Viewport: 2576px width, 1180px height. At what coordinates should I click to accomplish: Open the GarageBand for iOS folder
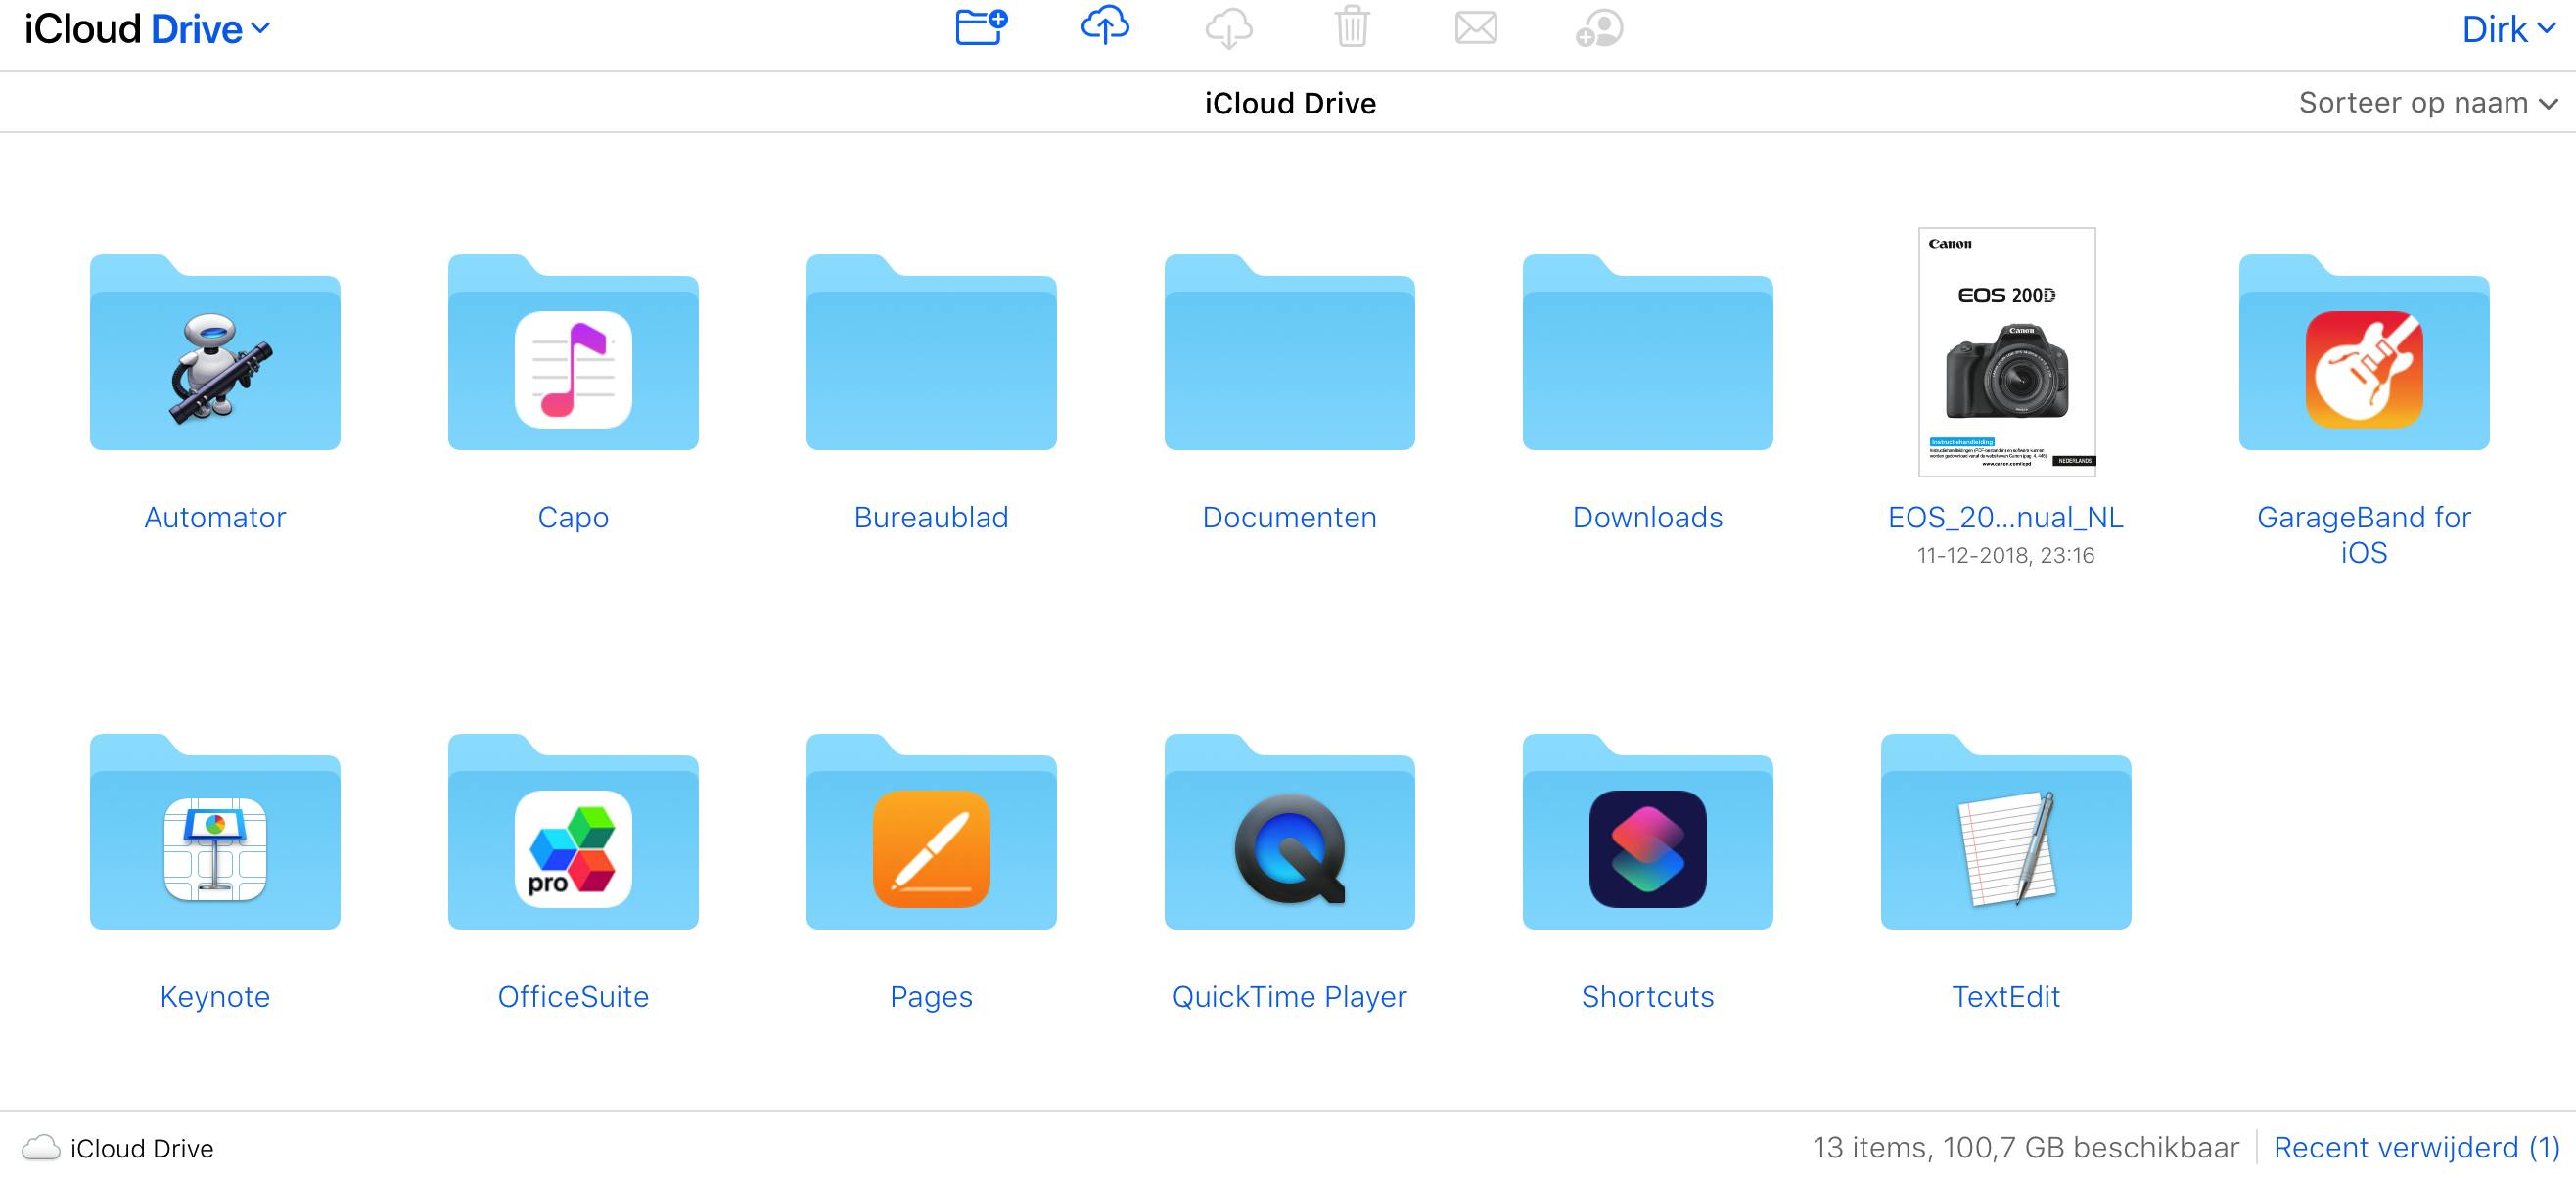[x=2363, y=353]
